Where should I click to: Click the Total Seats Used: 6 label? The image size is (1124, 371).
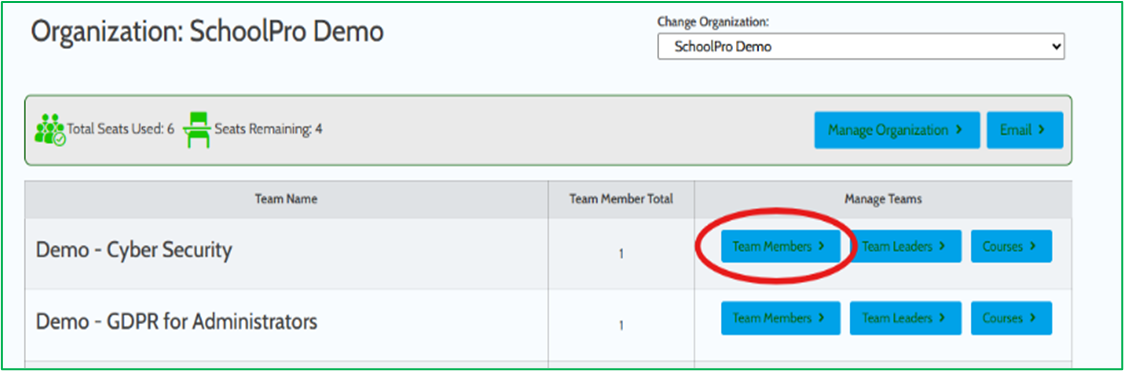121,131
